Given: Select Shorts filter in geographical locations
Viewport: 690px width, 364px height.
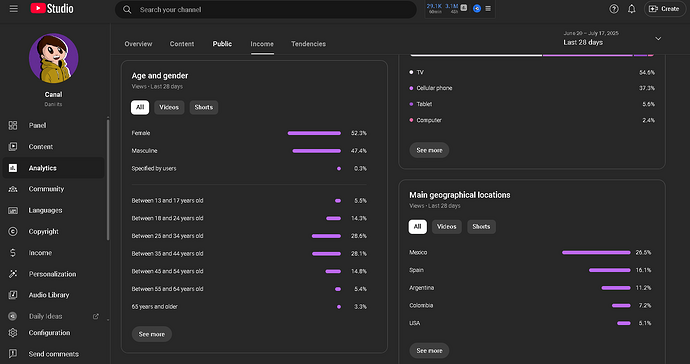Looking at the screenshot, I should click(x=481, y=227).
